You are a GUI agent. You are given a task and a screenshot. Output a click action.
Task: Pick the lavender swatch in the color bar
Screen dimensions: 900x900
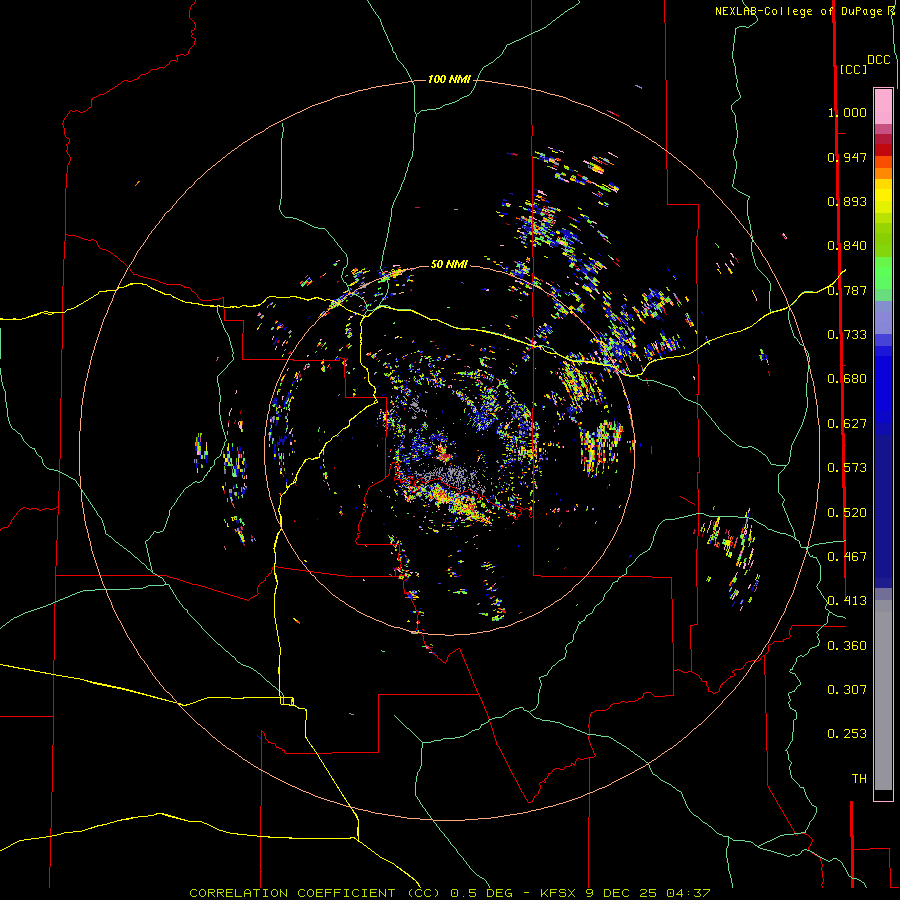click(883, 317)
